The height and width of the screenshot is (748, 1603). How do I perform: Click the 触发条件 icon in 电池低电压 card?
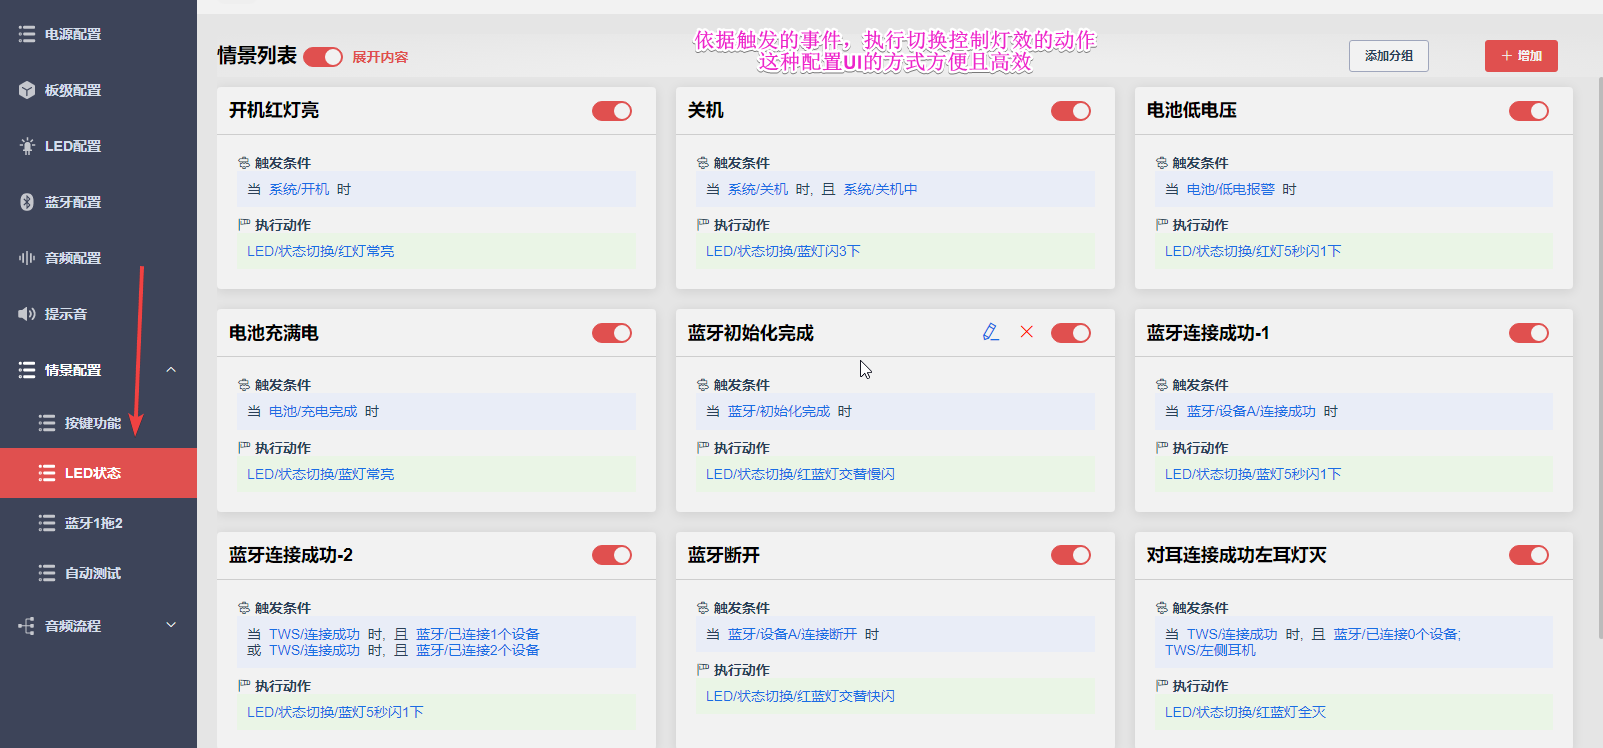pos(1162,163)
